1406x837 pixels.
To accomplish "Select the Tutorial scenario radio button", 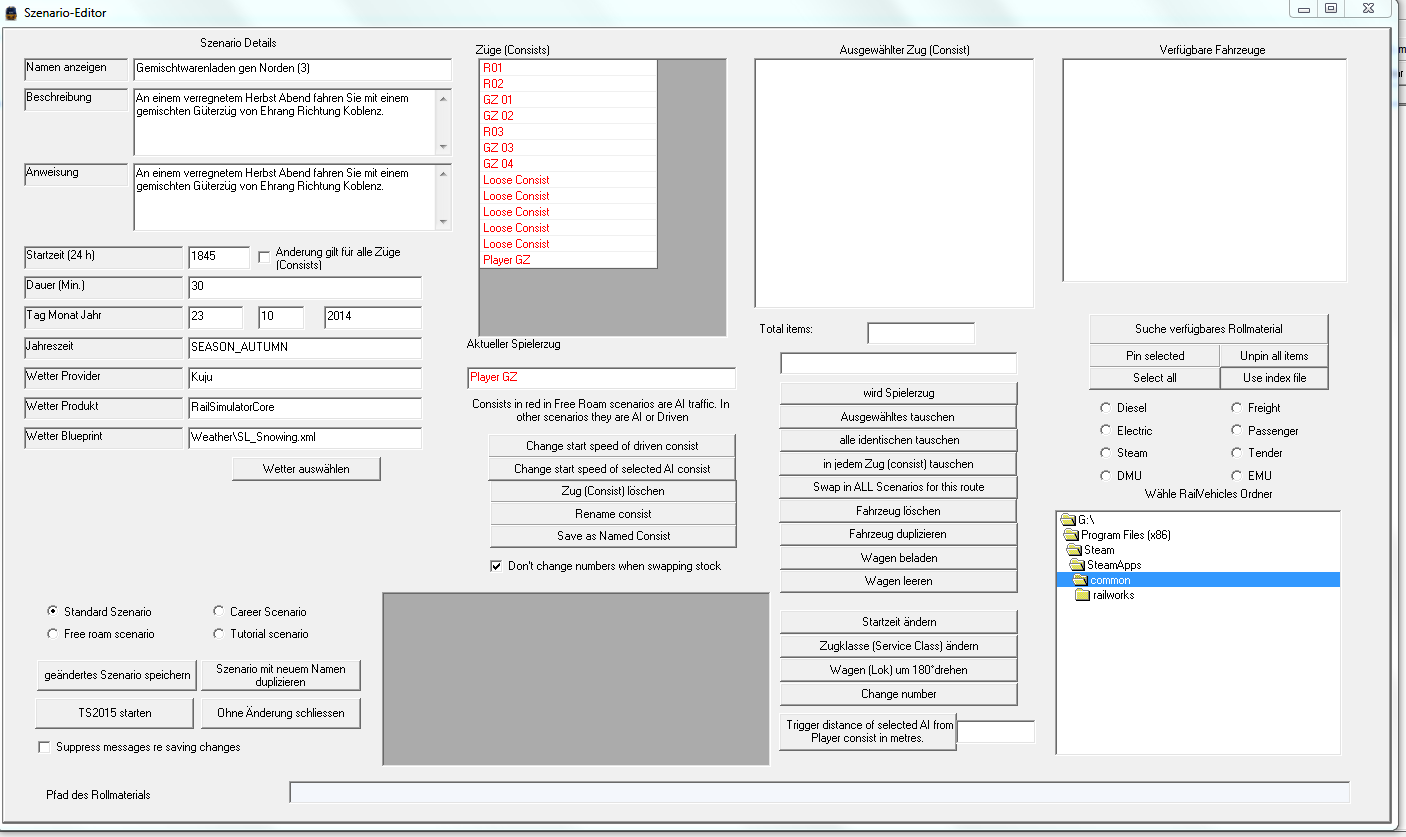I will click(x=219, y=634).
